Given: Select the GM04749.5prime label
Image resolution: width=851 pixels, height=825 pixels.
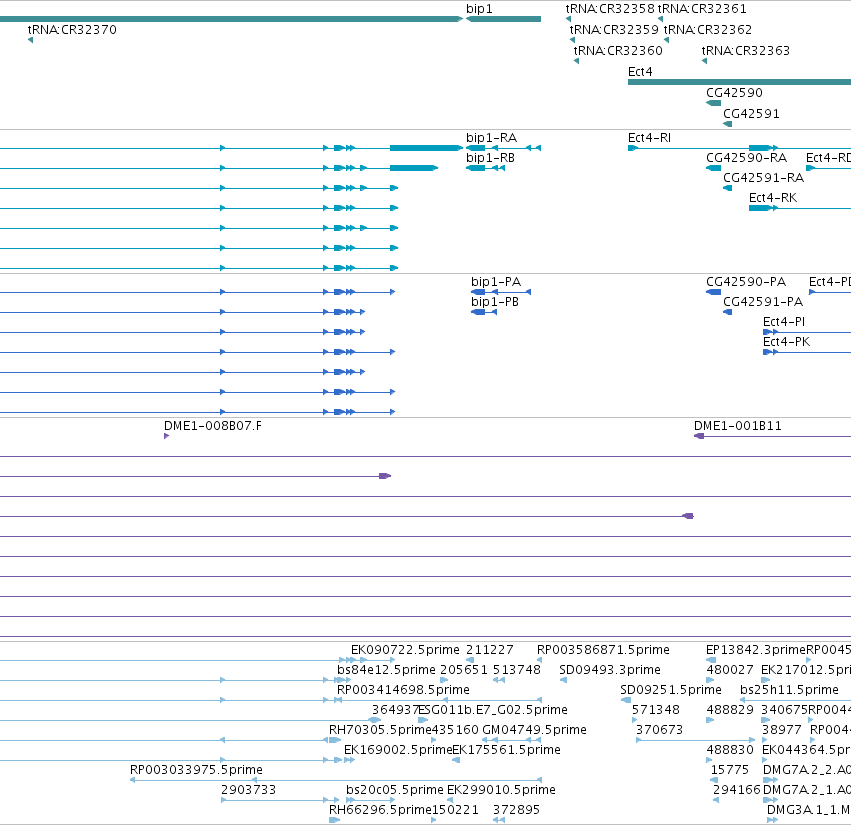Looking at the screenshot, I should 535,731.
